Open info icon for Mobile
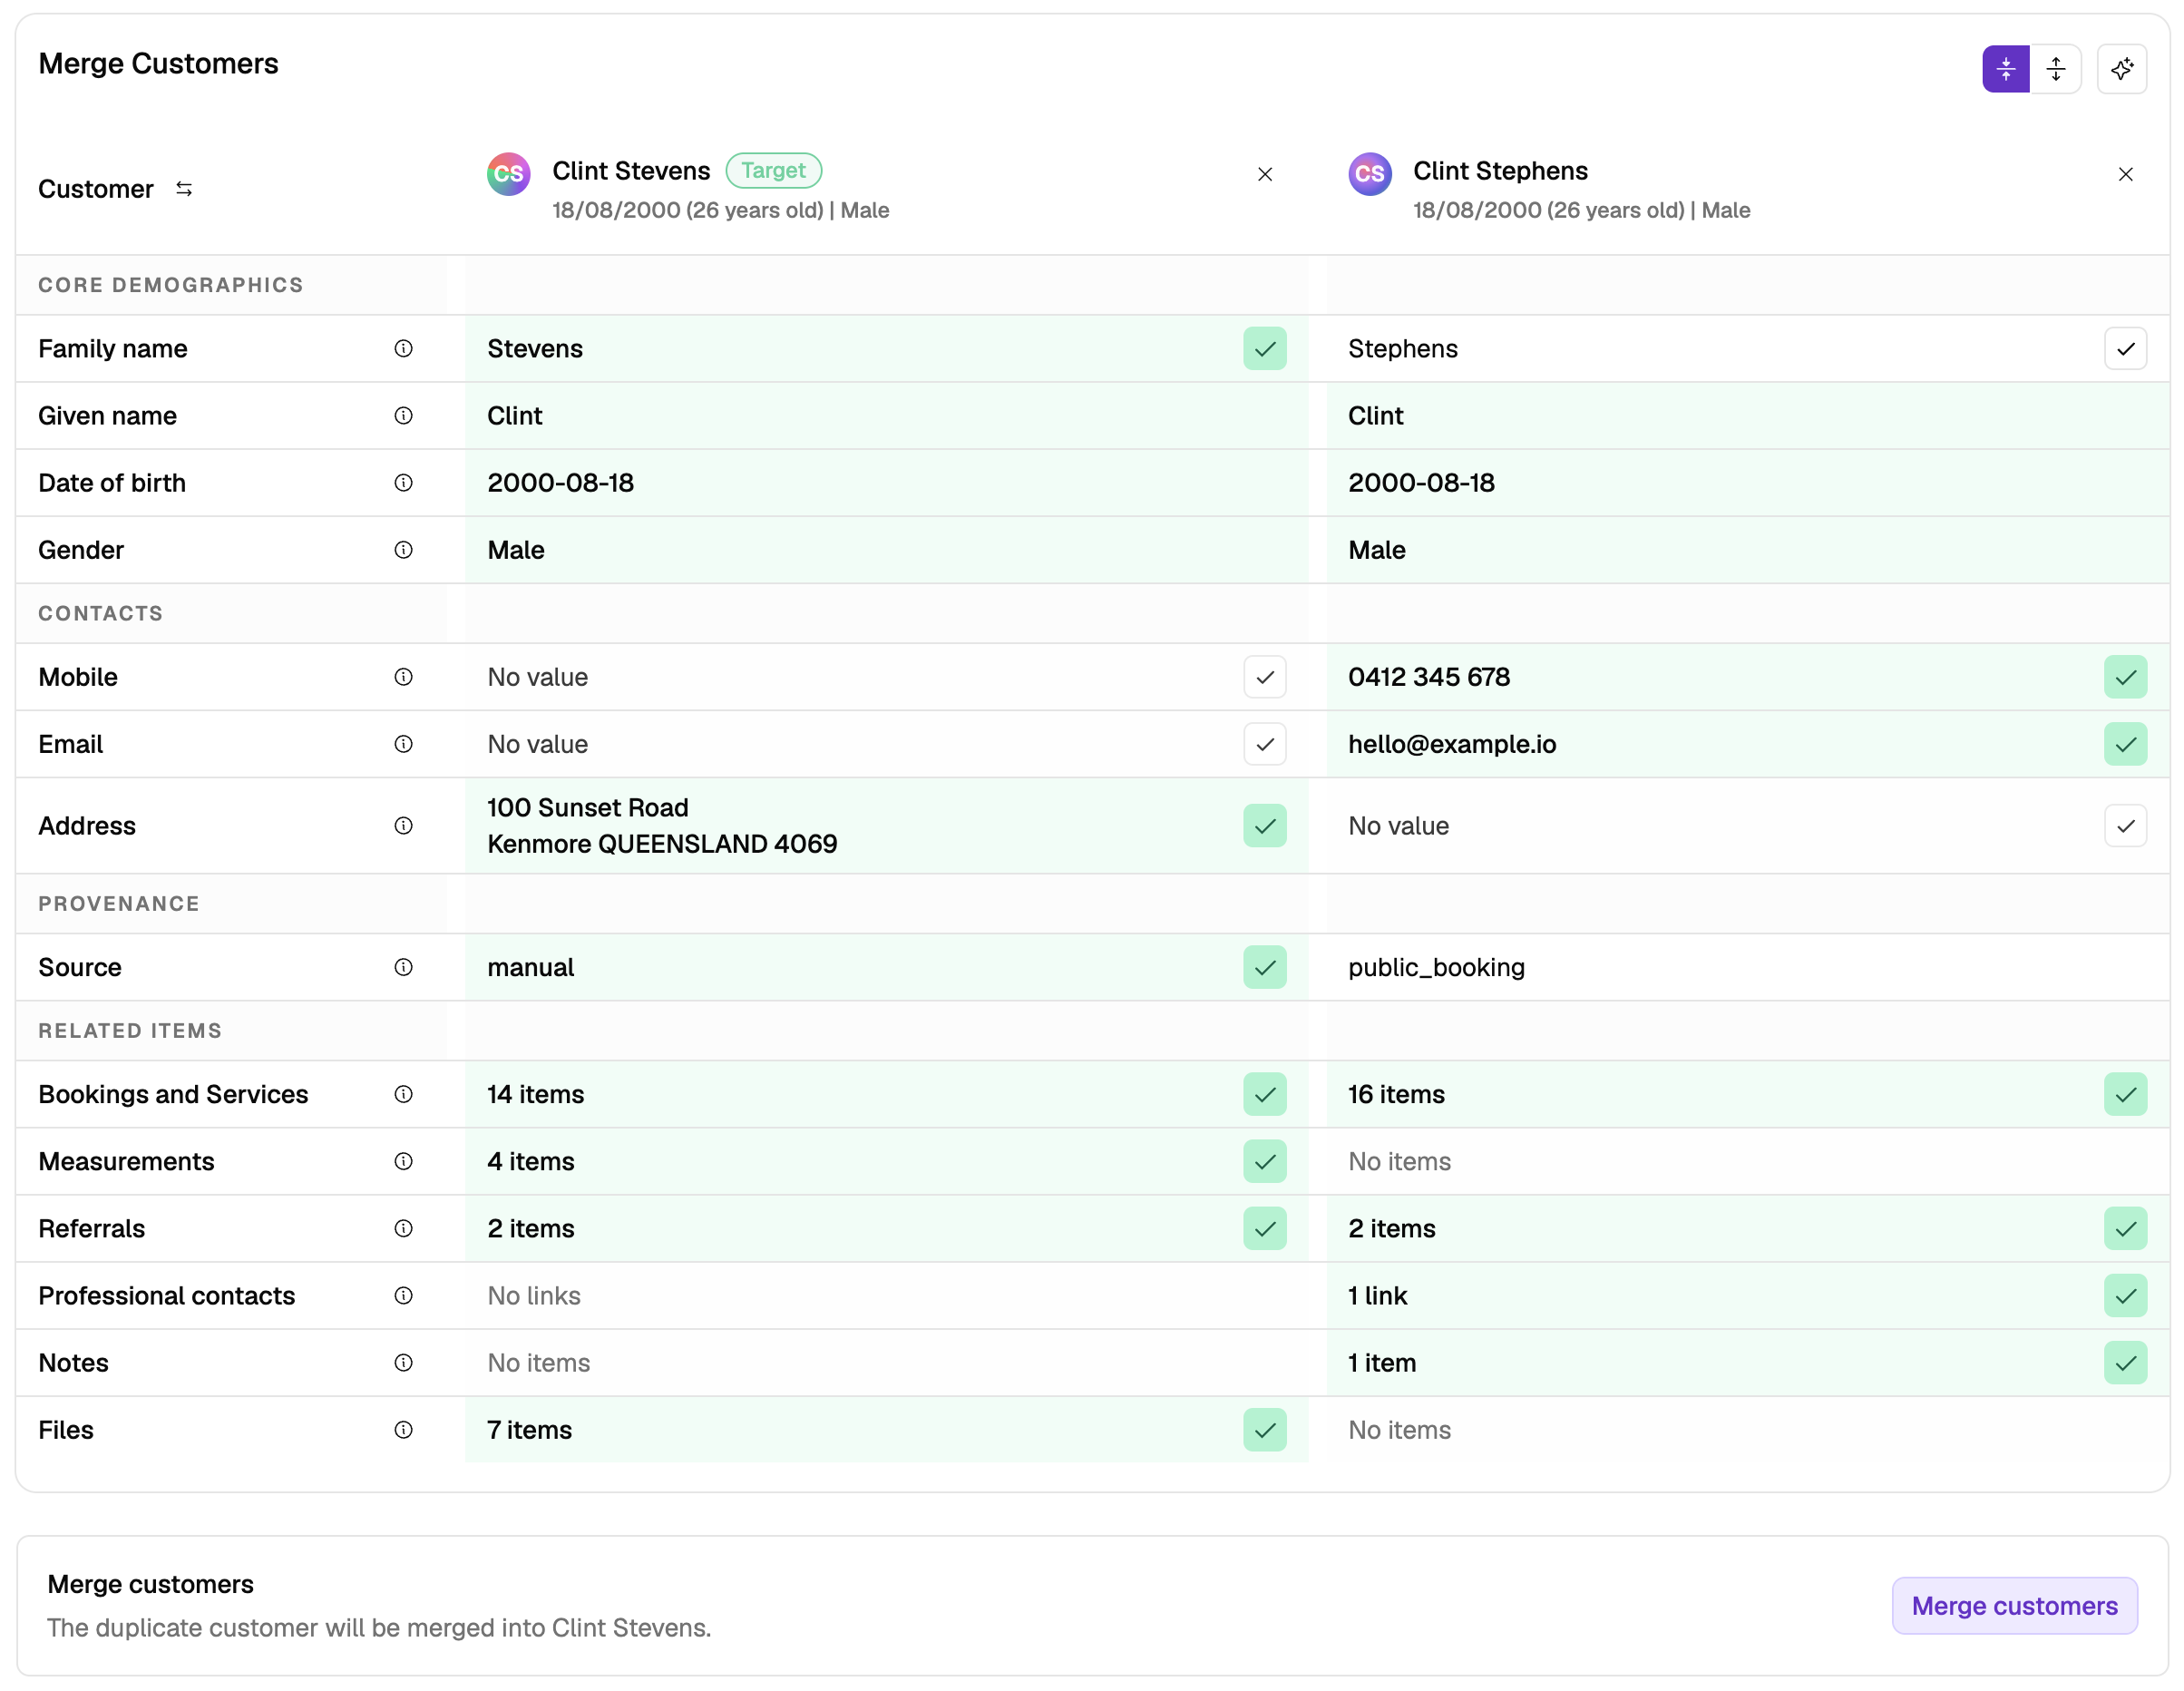The height and width of the screenshot is (1691, 2184). pyautogui.click(x=403, y=677)
